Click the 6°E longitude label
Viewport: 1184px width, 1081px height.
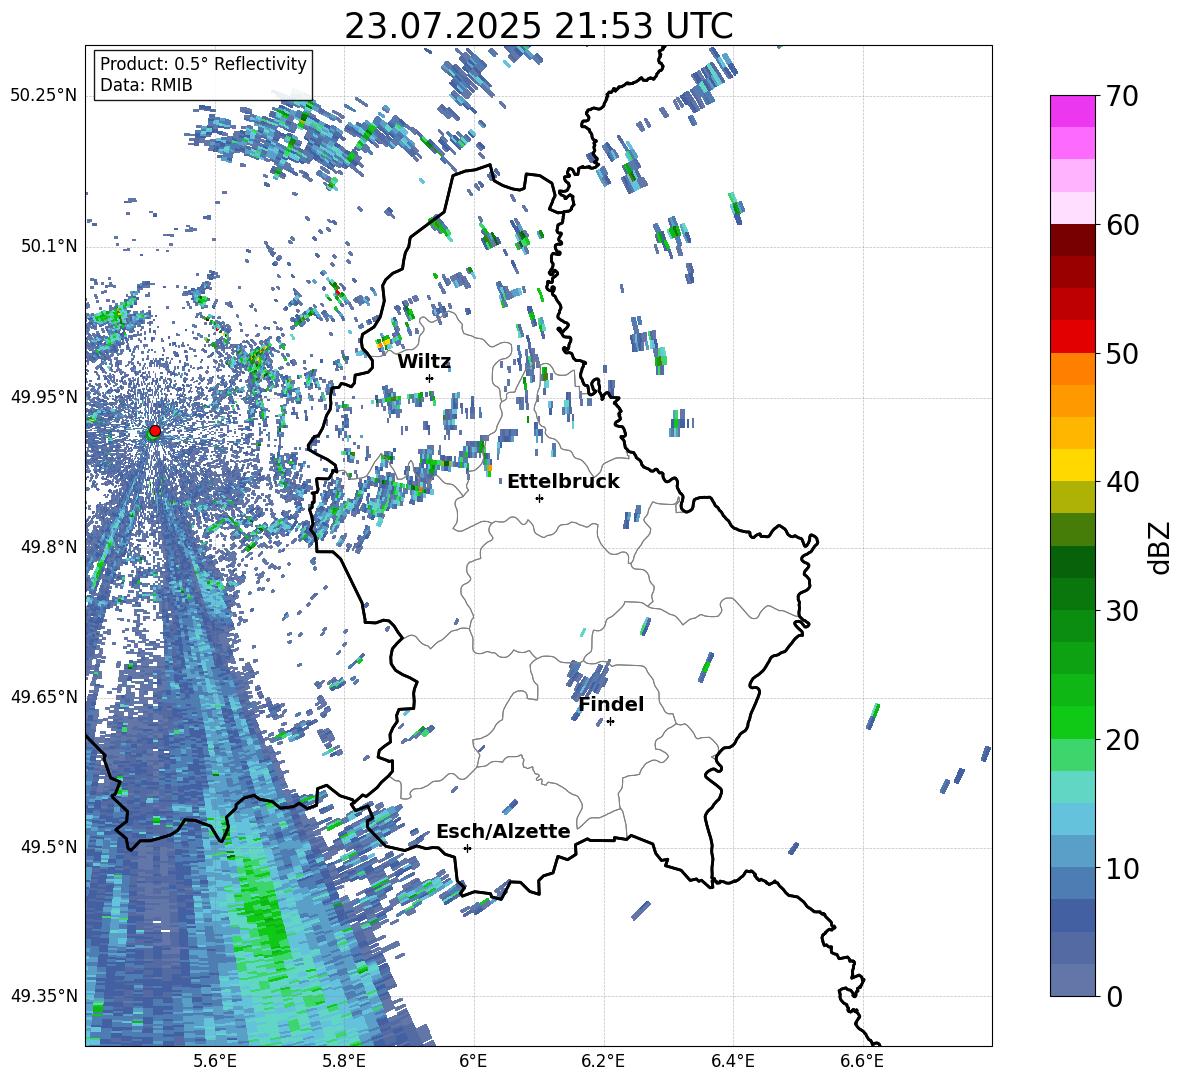pyautogui.click(x=473, y=1061)
